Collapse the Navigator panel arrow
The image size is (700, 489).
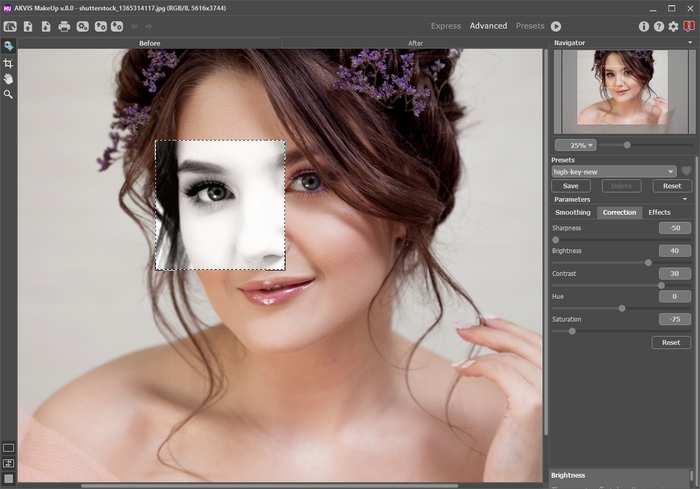pyautogui.click(x=690, y=43)
